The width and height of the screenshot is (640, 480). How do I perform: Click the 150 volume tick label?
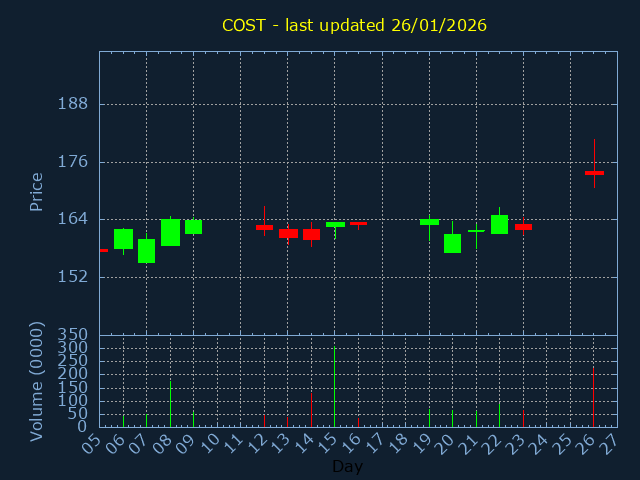[x=73, y=387]
